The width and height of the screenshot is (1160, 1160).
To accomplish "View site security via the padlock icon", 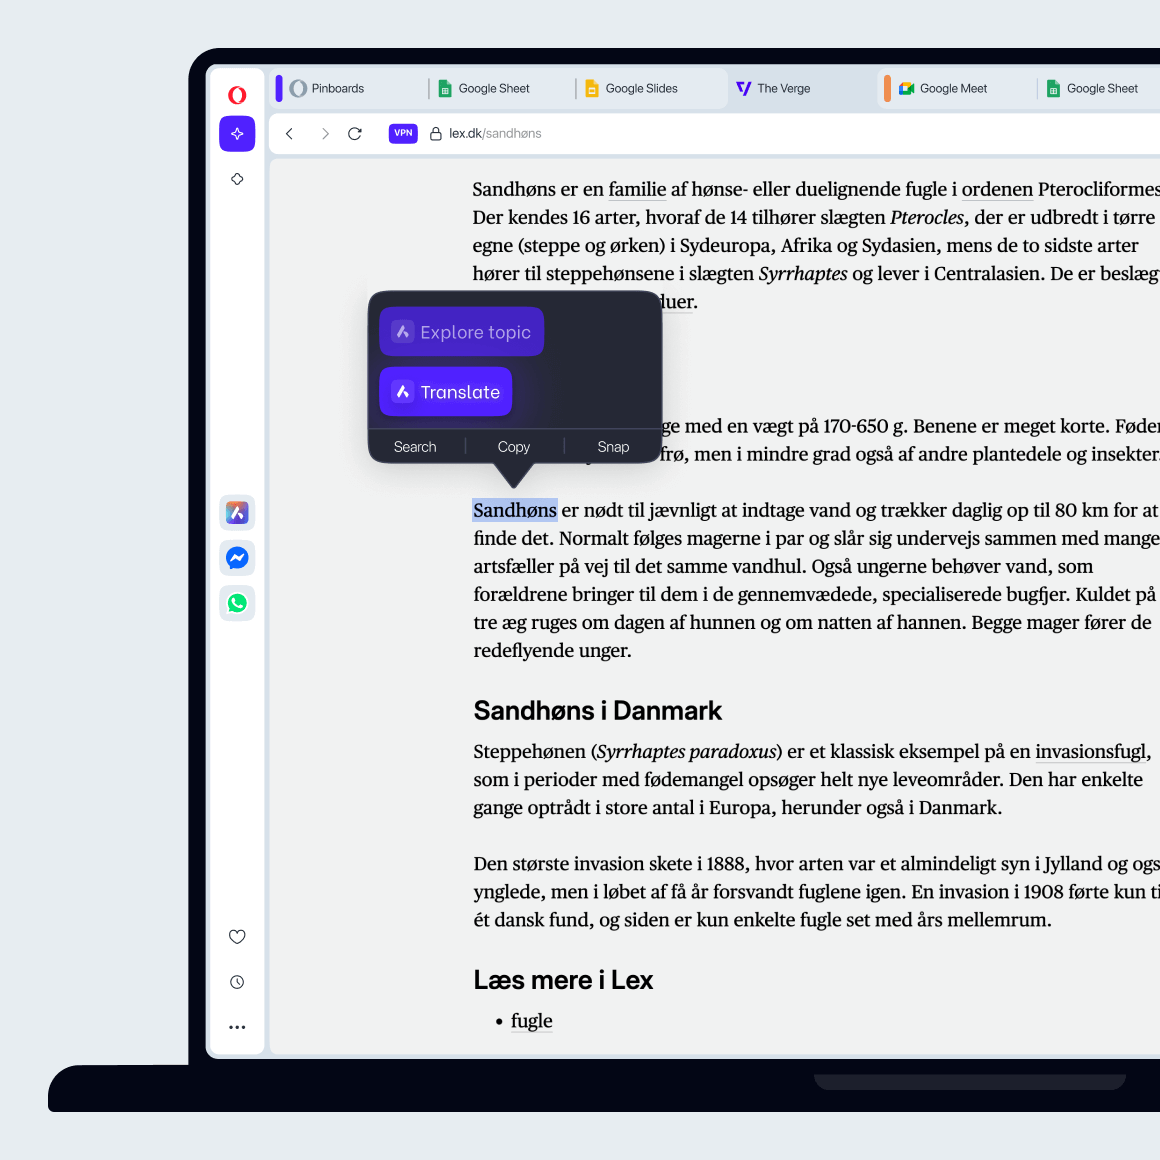I will 434,133.
